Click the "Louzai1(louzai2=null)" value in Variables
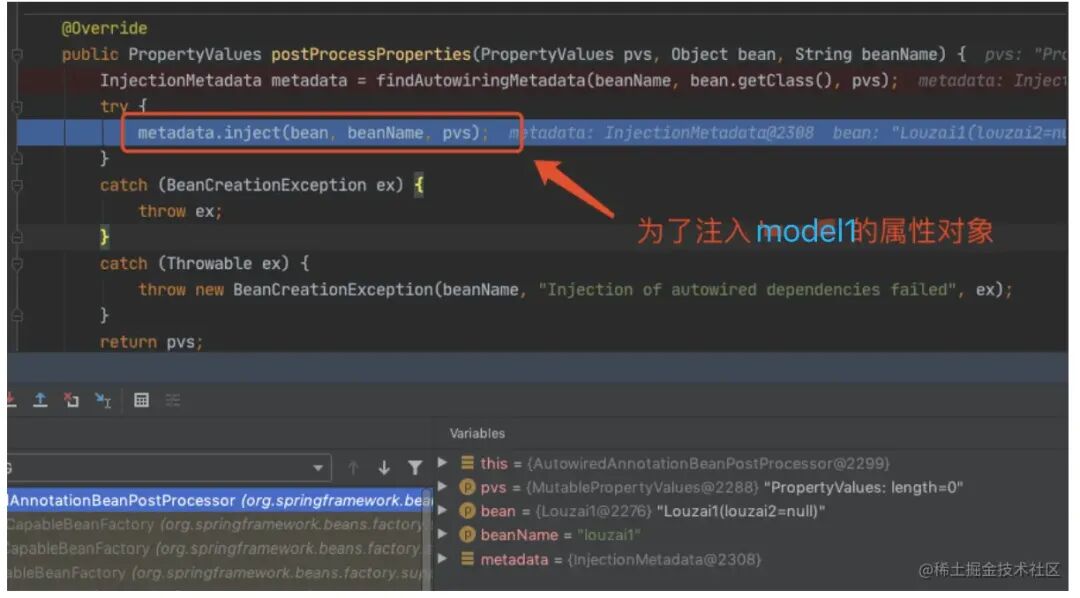Viewport: 1080px width, 598px height. [740, 511]
